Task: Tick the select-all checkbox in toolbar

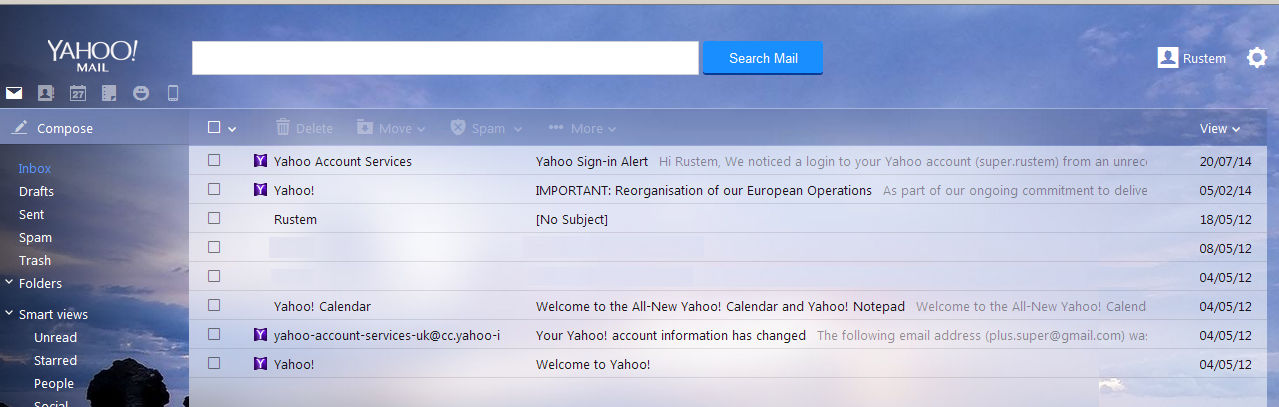Action: (x=214, y=127)
